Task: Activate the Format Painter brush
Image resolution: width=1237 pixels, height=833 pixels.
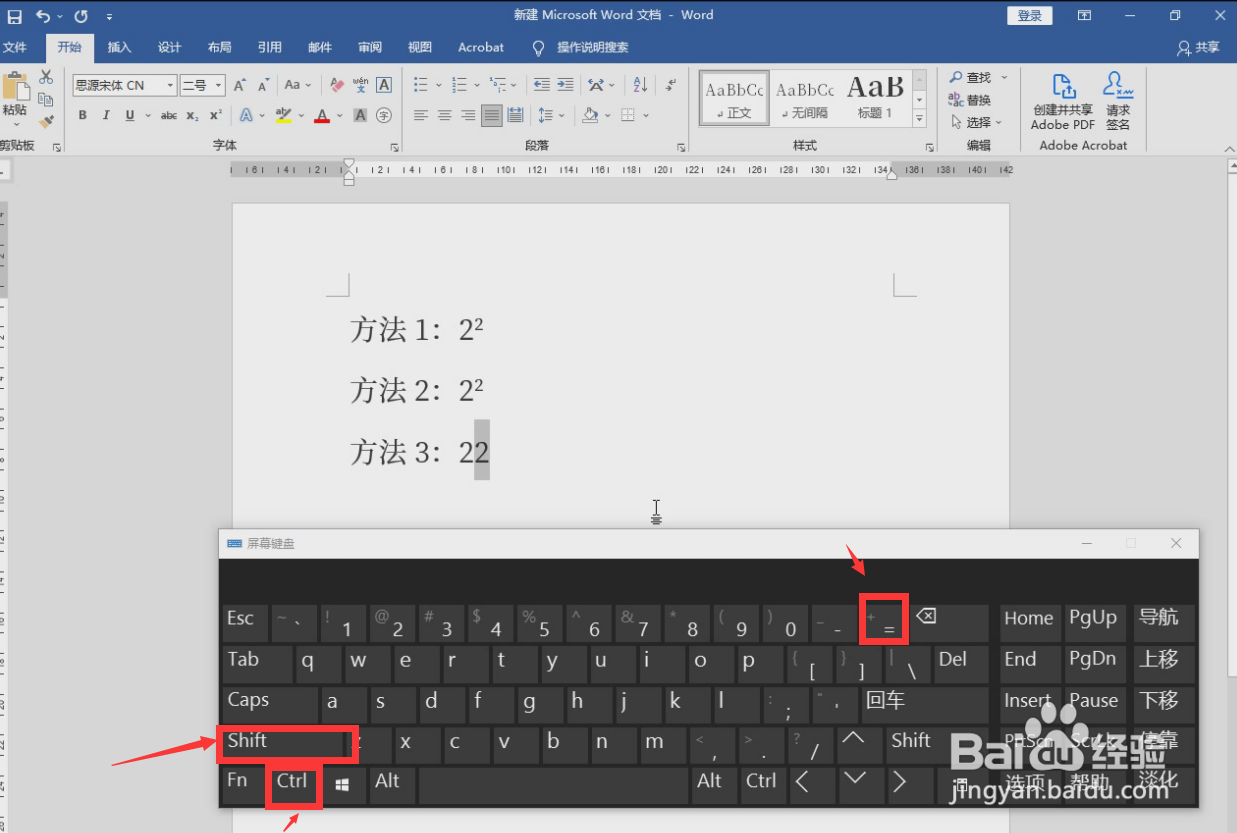Action: (45, 121)
